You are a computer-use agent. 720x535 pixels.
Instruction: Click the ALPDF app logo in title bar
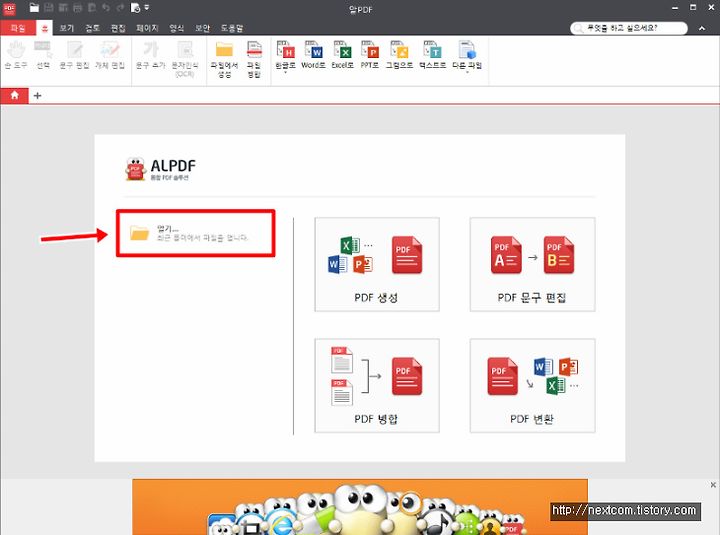[9, 8]
